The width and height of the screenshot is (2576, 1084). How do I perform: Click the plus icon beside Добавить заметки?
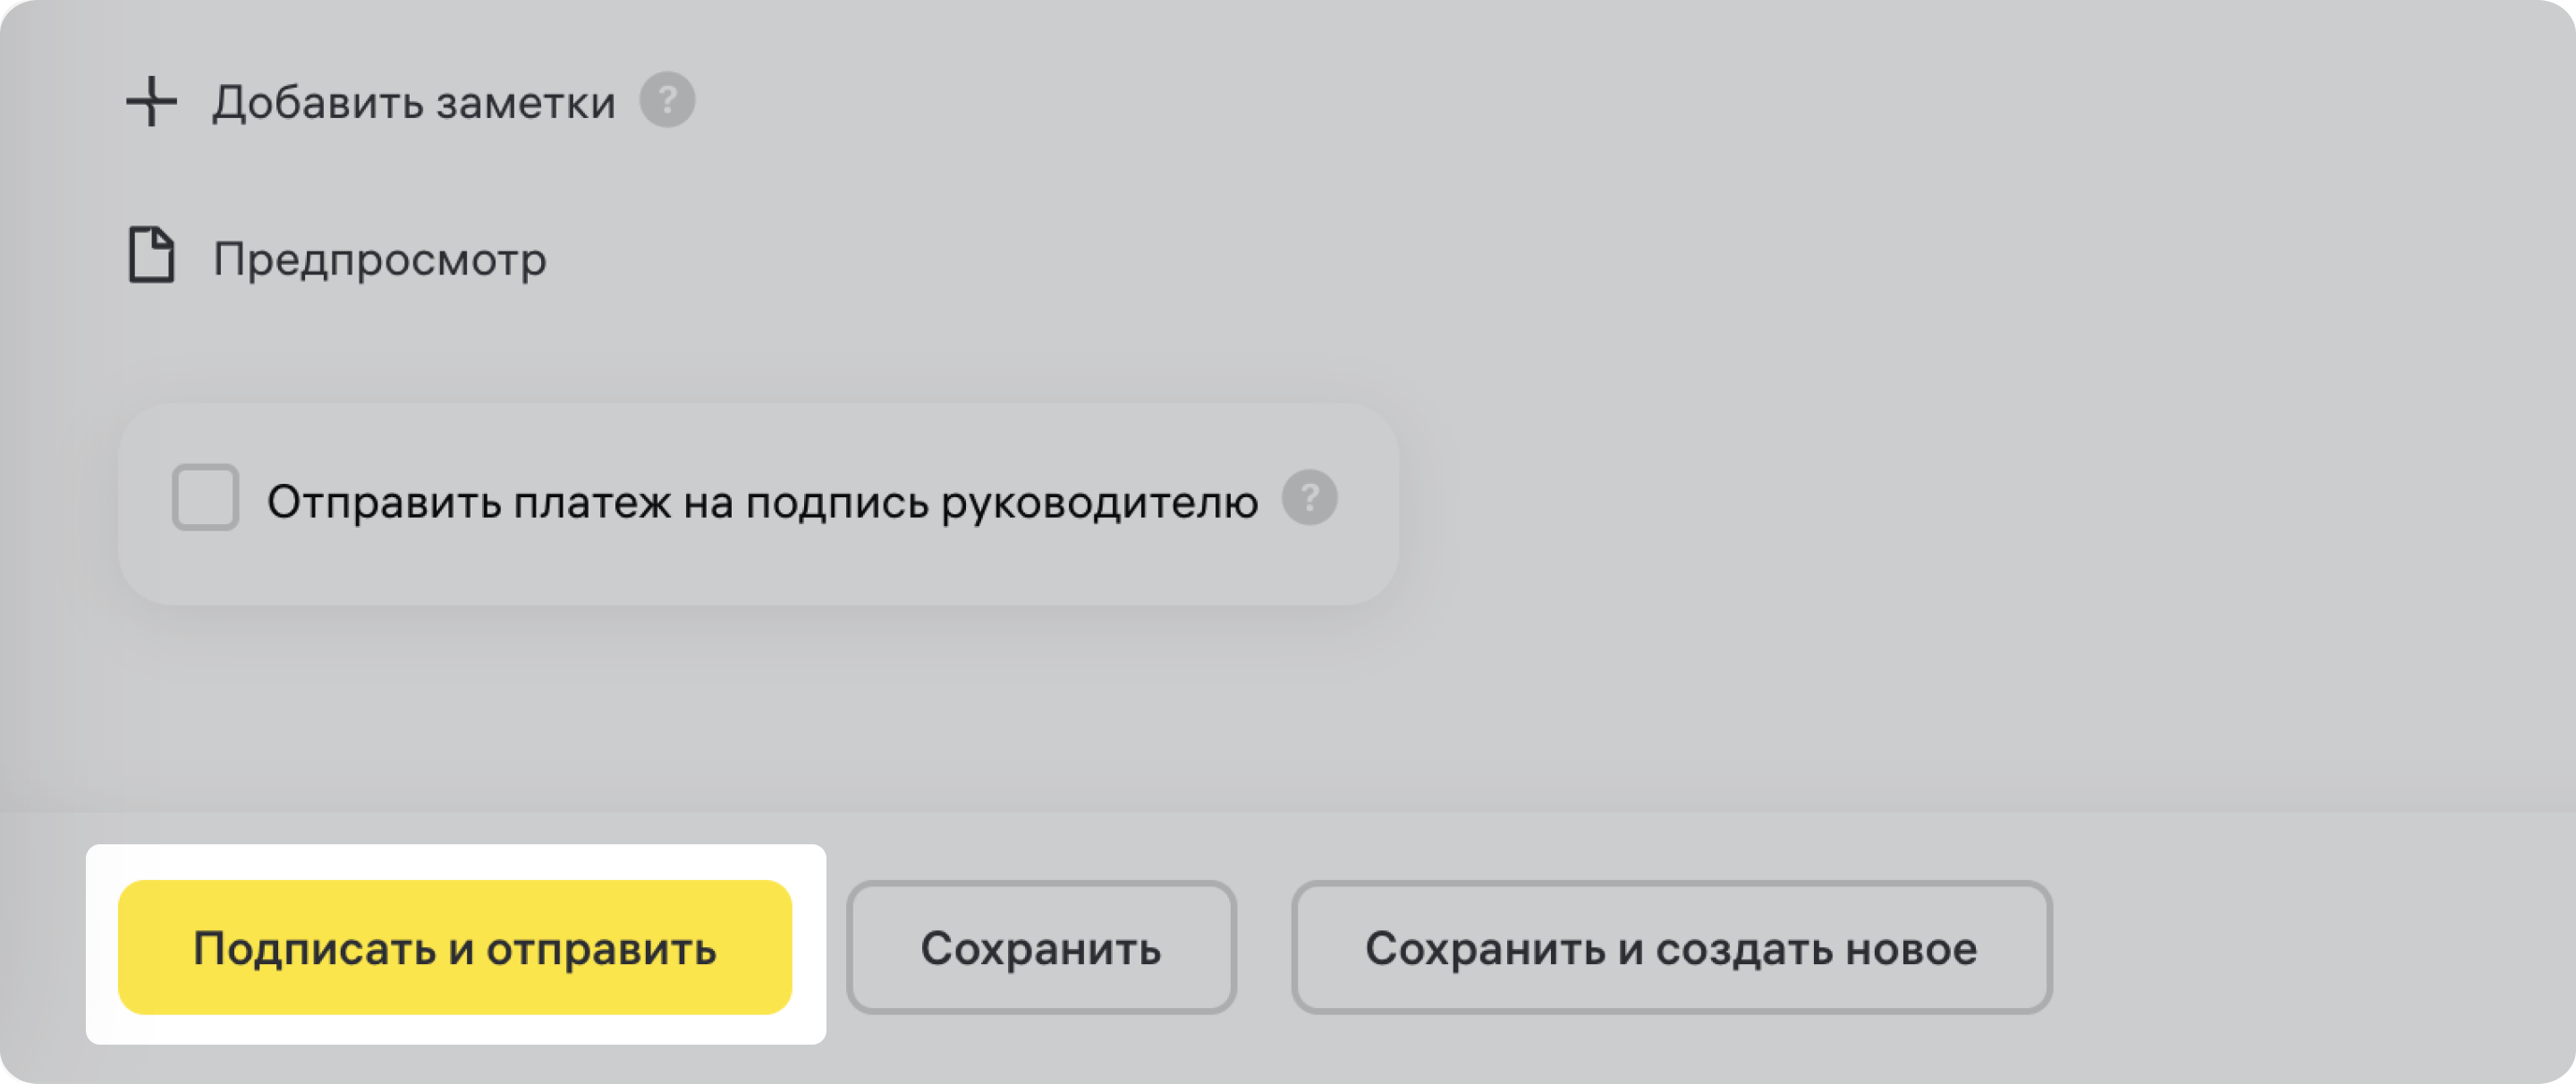click(151, 102)
